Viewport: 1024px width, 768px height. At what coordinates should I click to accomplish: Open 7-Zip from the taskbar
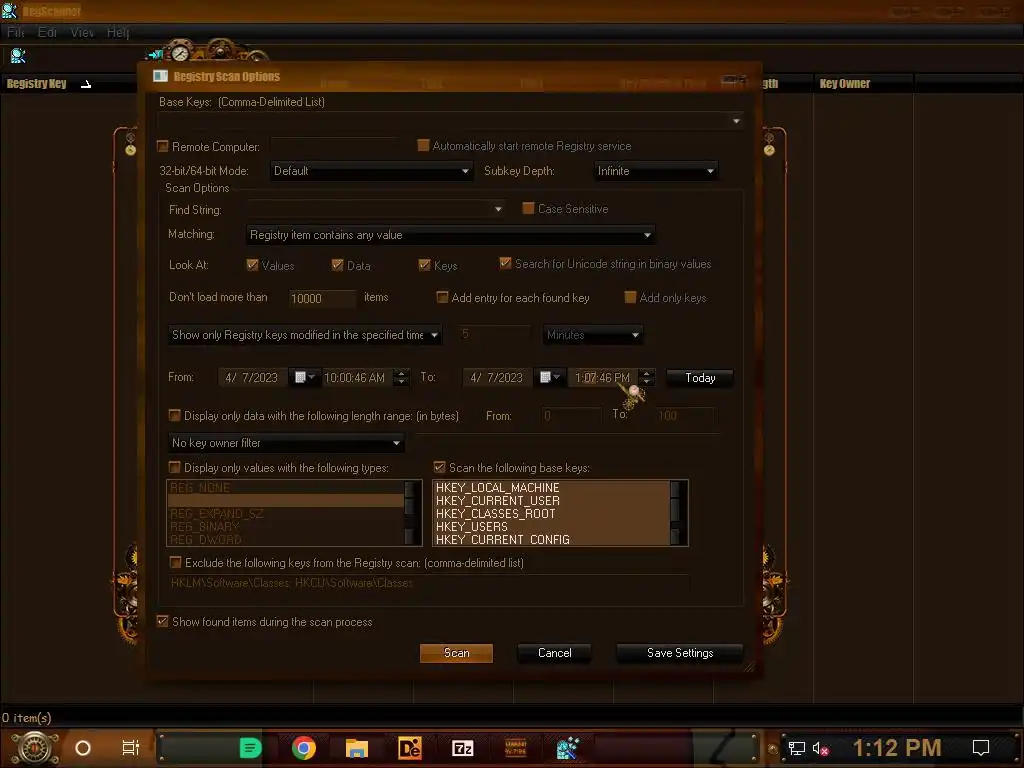pos(462,748)
